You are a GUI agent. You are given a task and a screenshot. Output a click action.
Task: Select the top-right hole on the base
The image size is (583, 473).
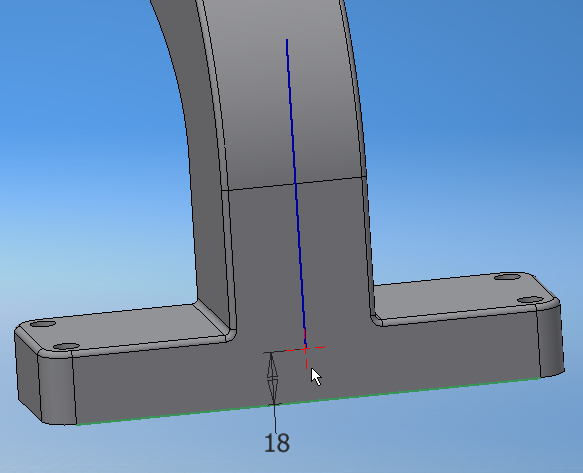tap(507, 277)
